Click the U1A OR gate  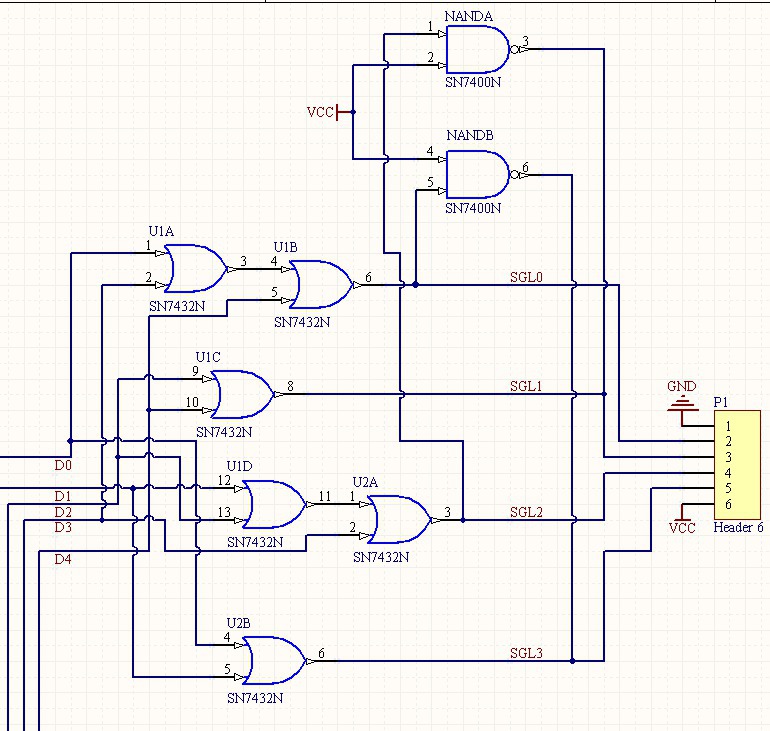pyautogui.click(x=195, y=269)
